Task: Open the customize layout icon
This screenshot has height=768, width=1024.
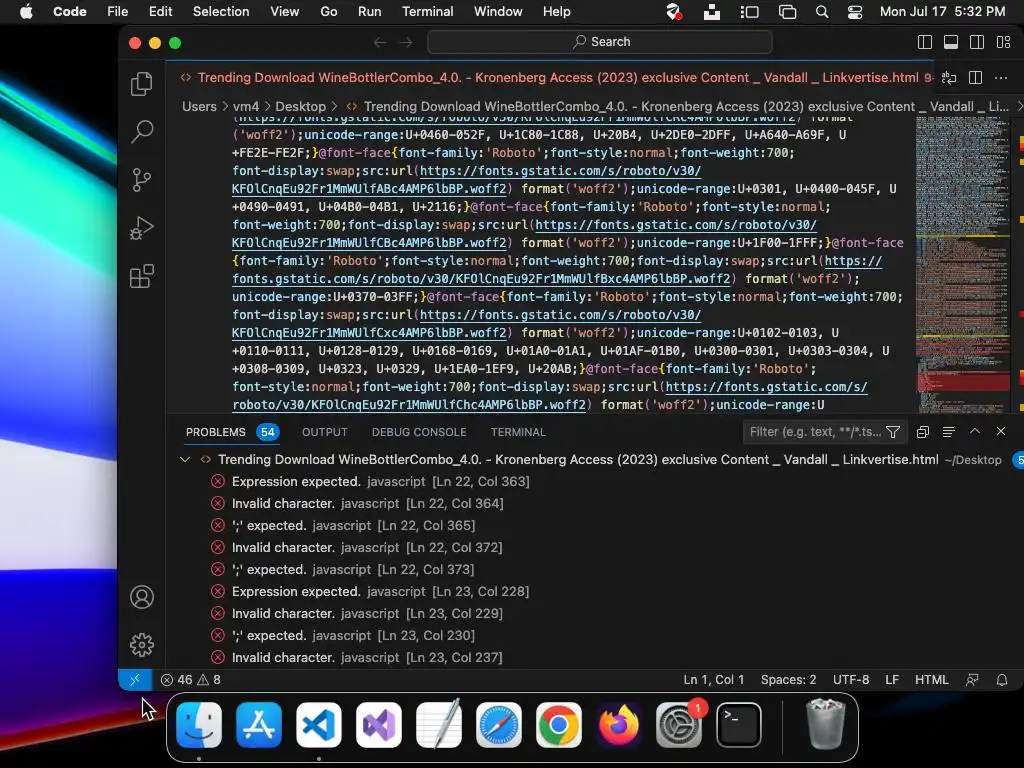Action: click(x=1004, y=42)
